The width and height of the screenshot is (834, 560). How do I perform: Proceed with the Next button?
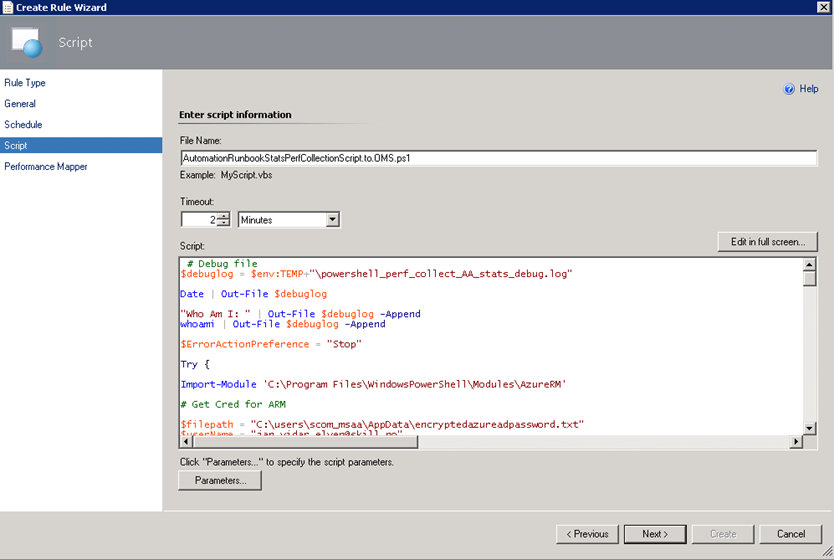click(x=655, y=534)
